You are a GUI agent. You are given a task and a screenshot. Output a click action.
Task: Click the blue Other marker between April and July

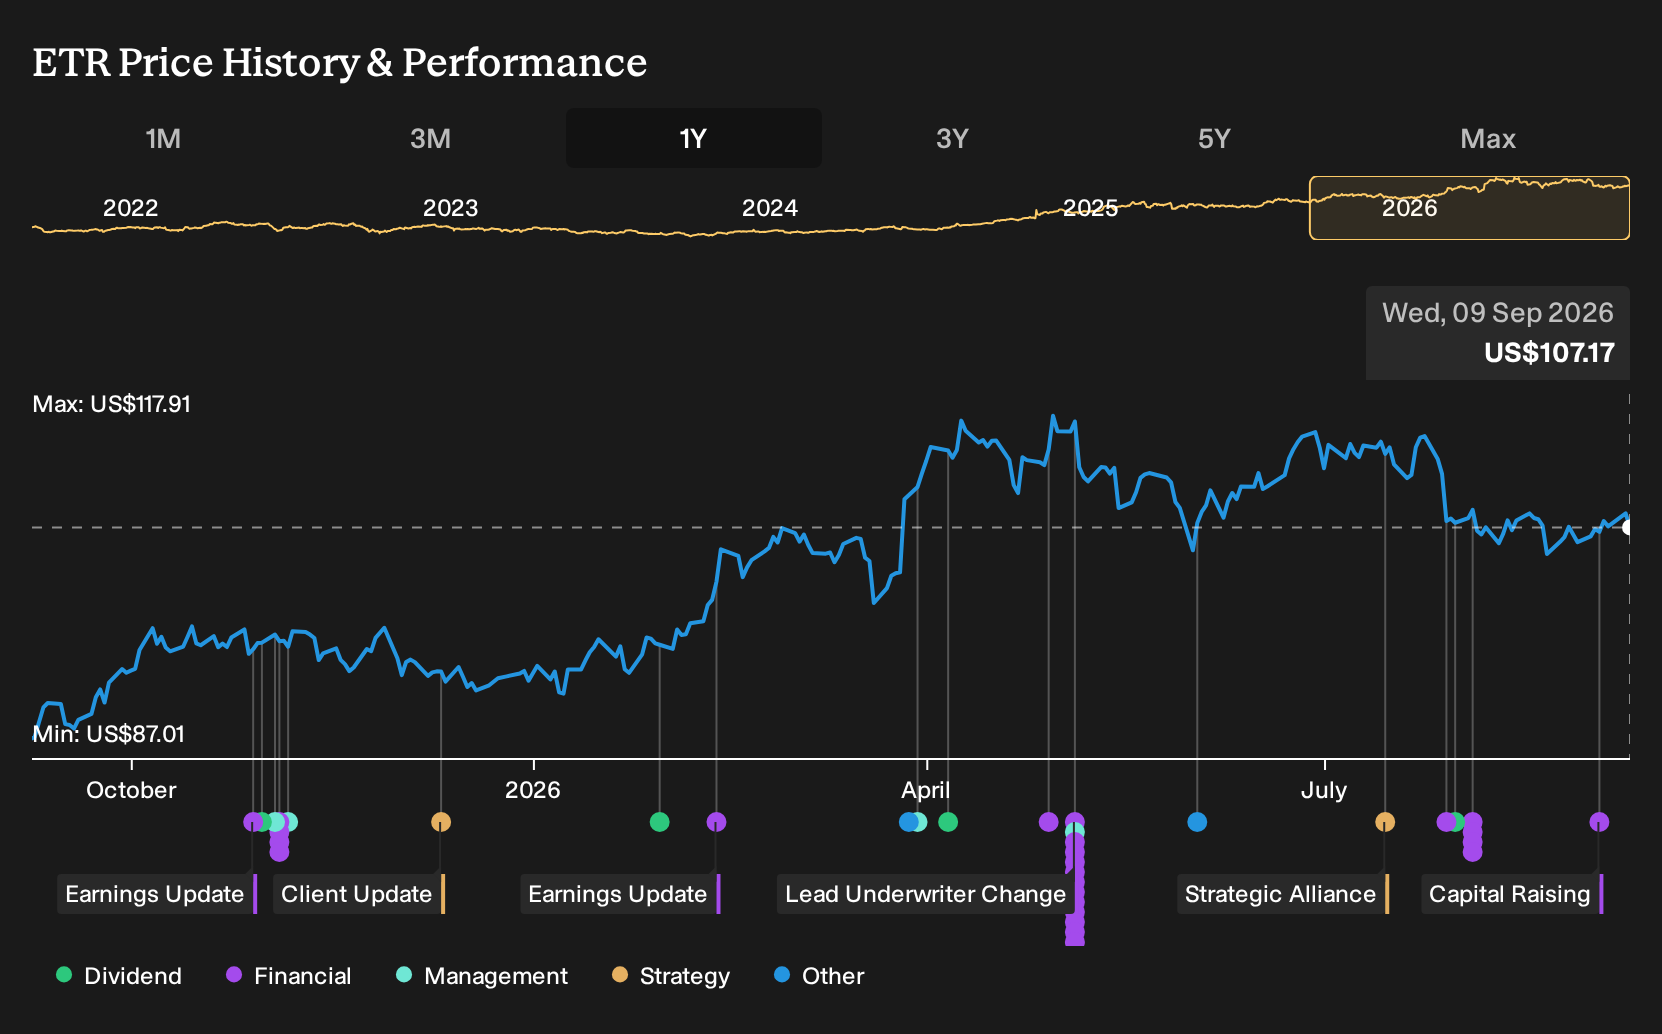click(1197, 822)
